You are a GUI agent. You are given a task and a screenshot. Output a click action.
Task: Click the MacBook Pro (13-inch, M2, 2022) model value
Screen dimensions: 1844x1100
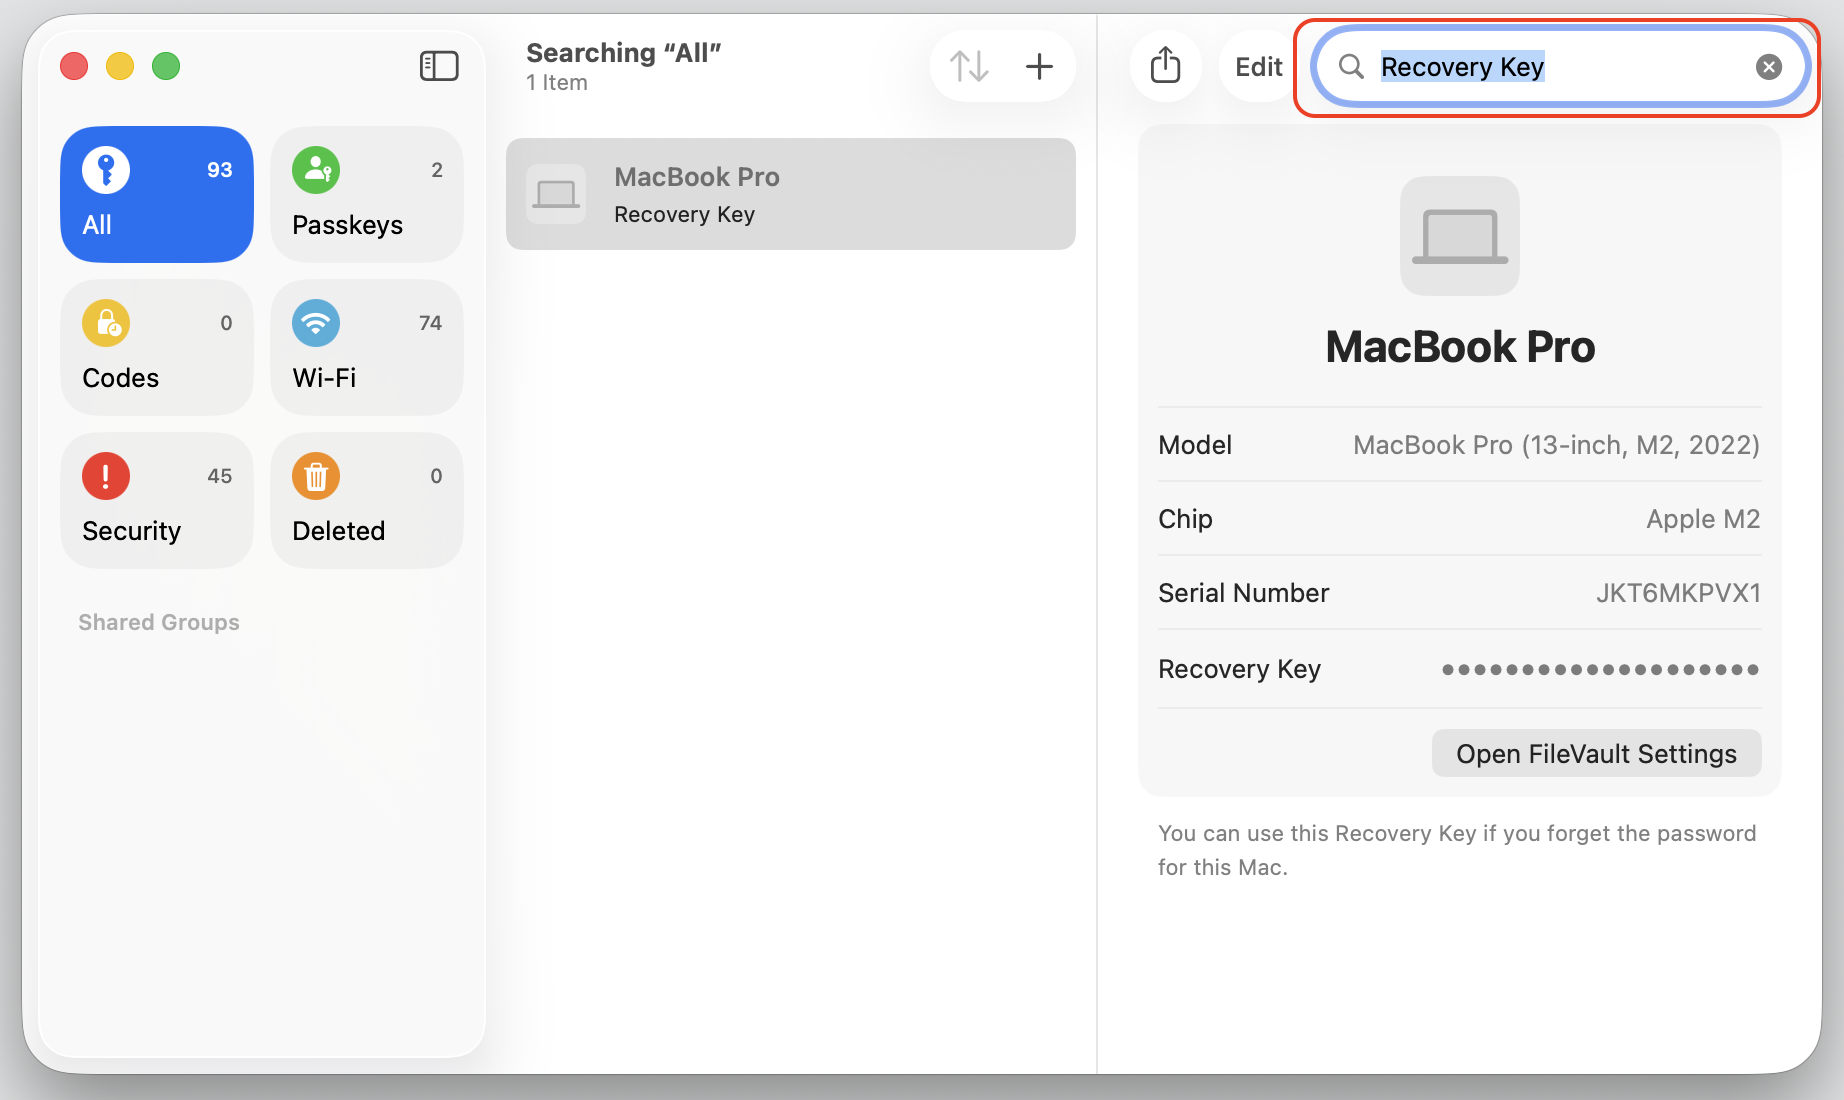pyautogui.click(x=1556, y=445)
